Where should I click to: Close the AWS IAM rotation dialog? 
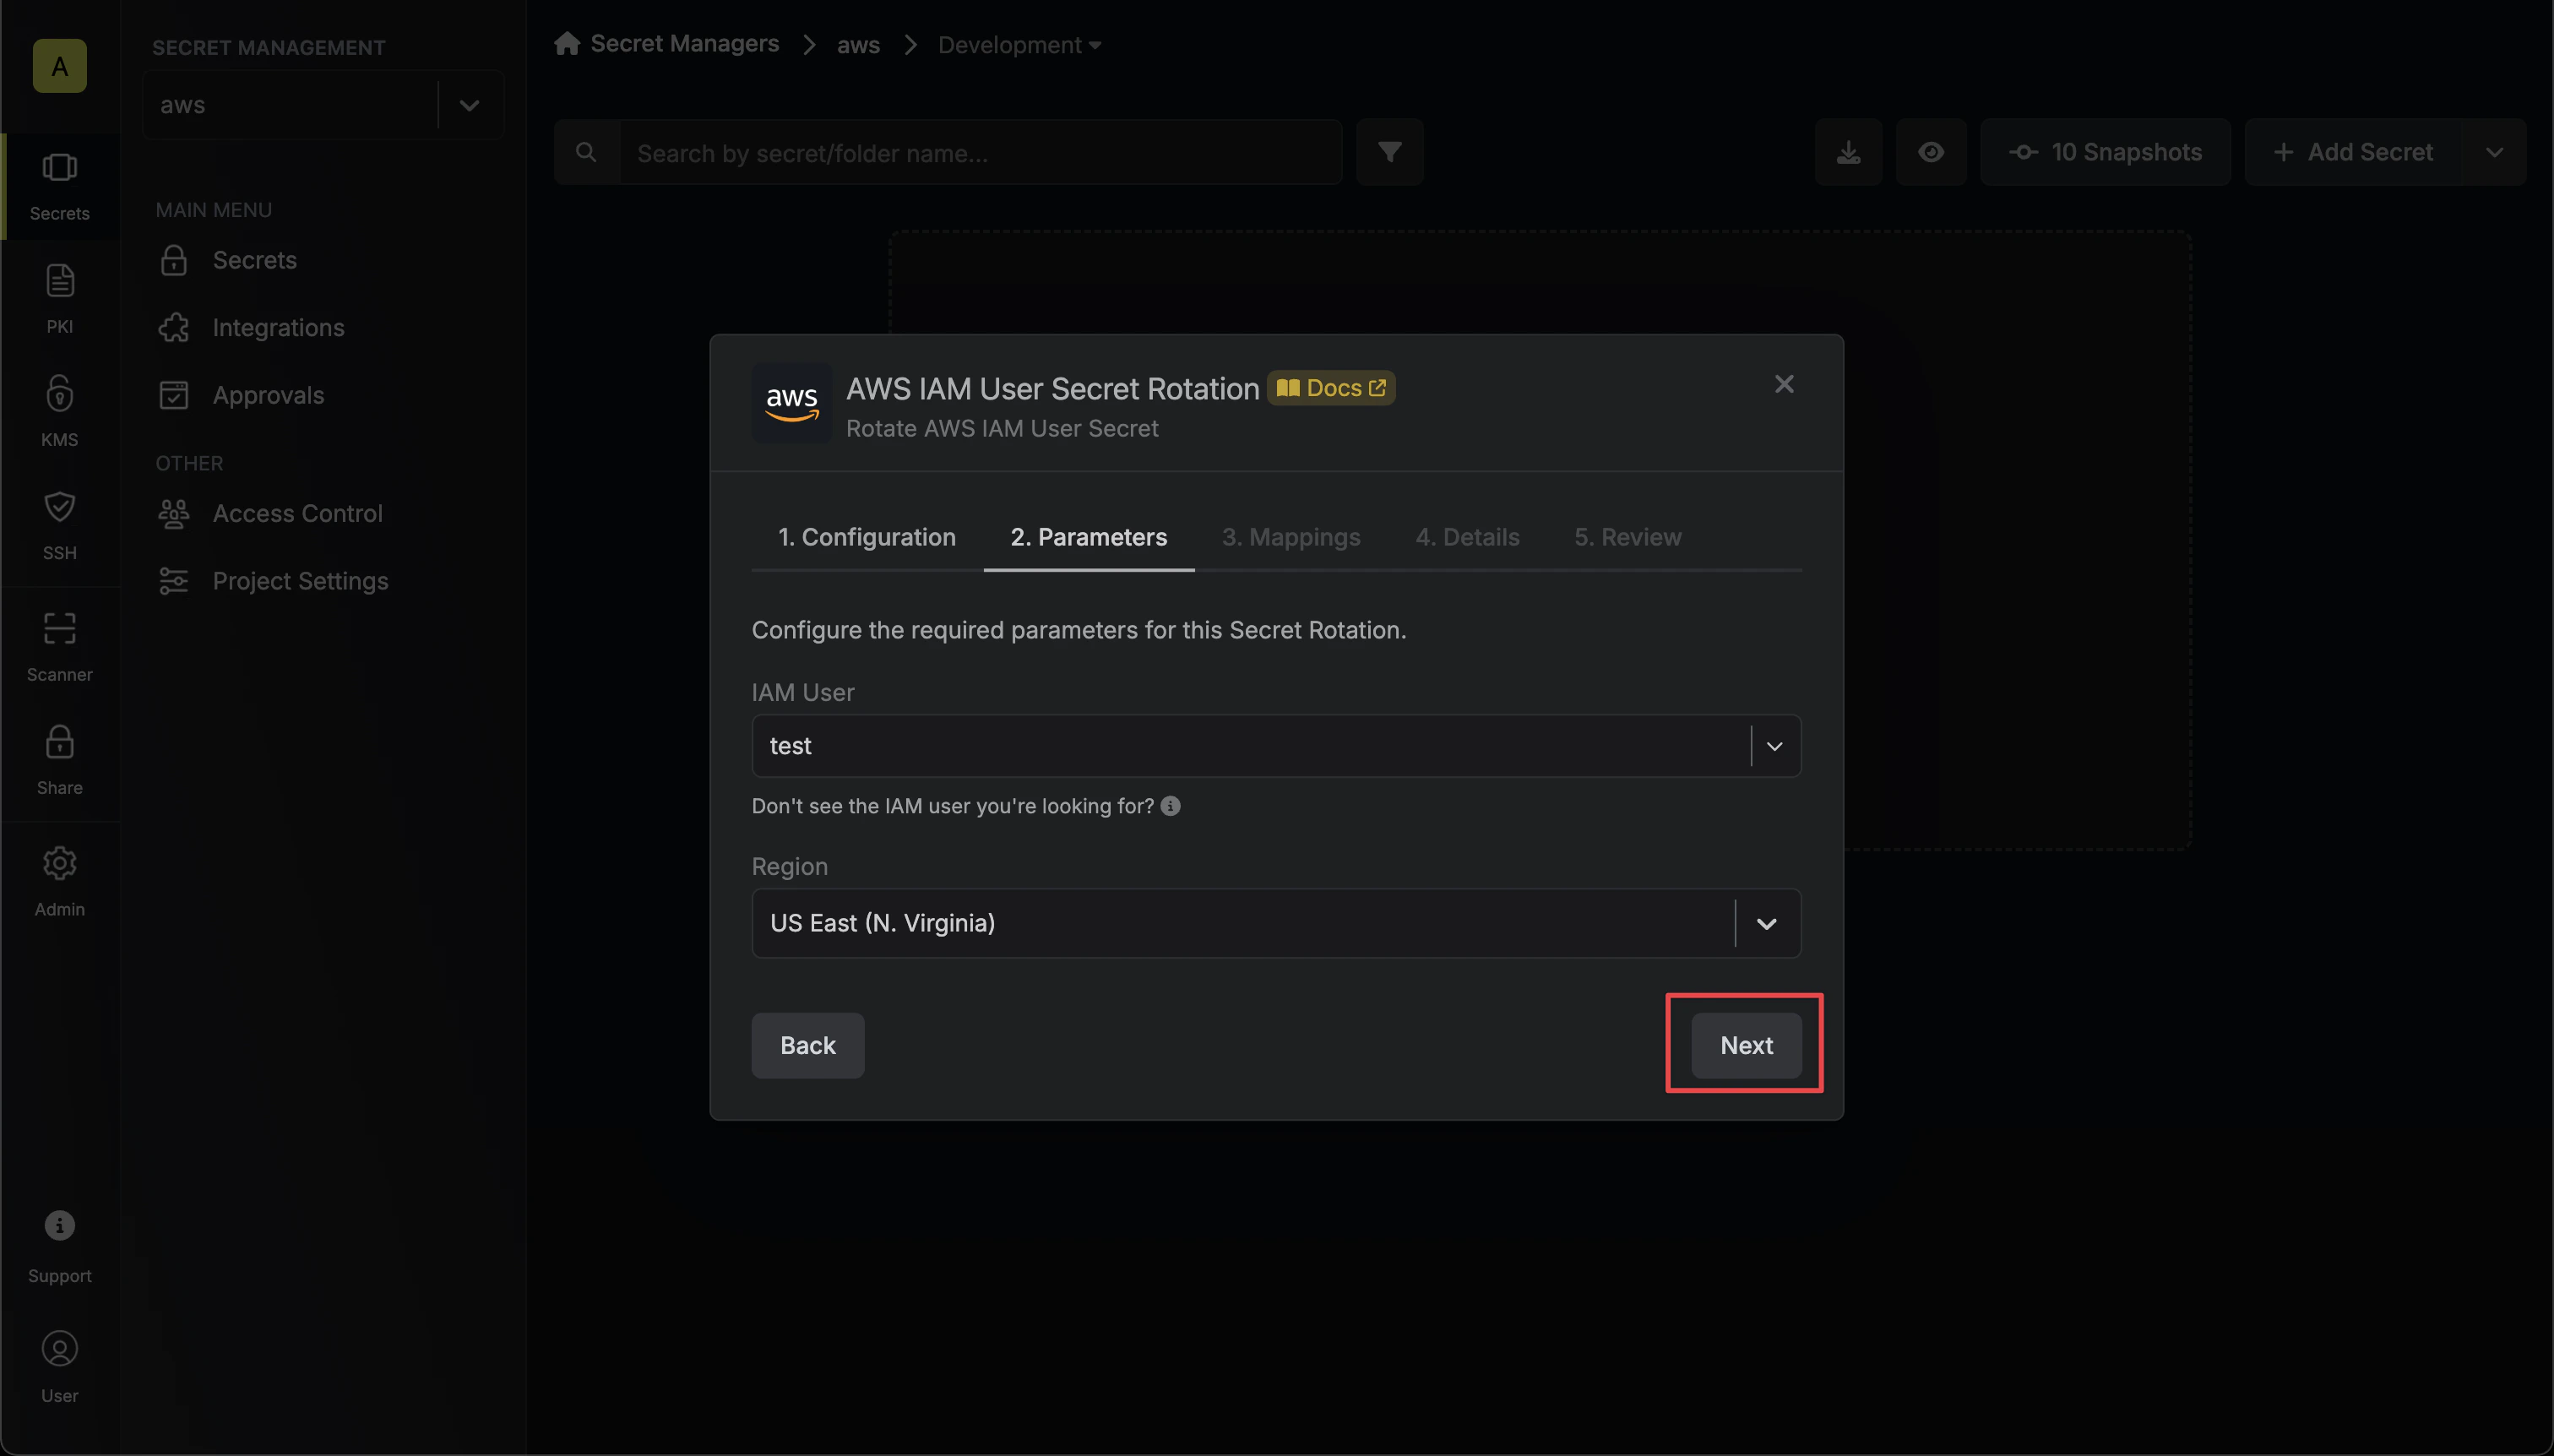click(x=1783, y=384)
